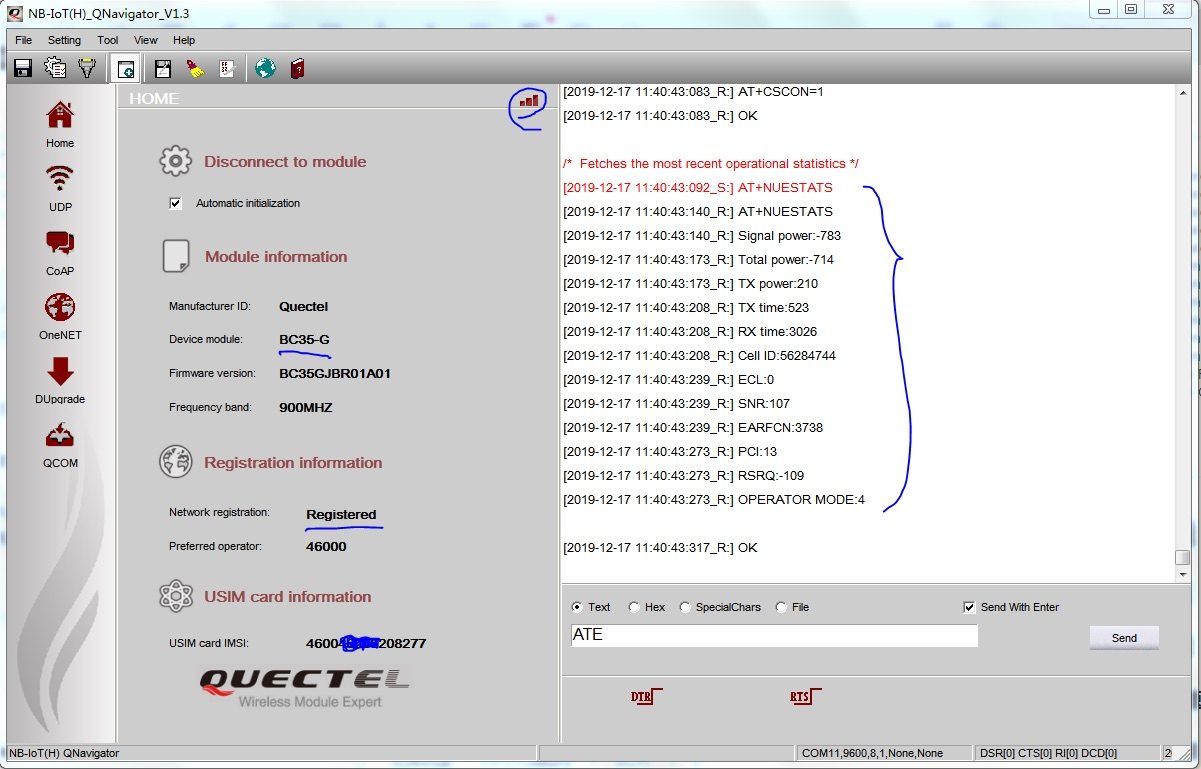1201x769 pixels.
Task: Click the AT+NUESTATS sent command line
Action: coord(698,187)
